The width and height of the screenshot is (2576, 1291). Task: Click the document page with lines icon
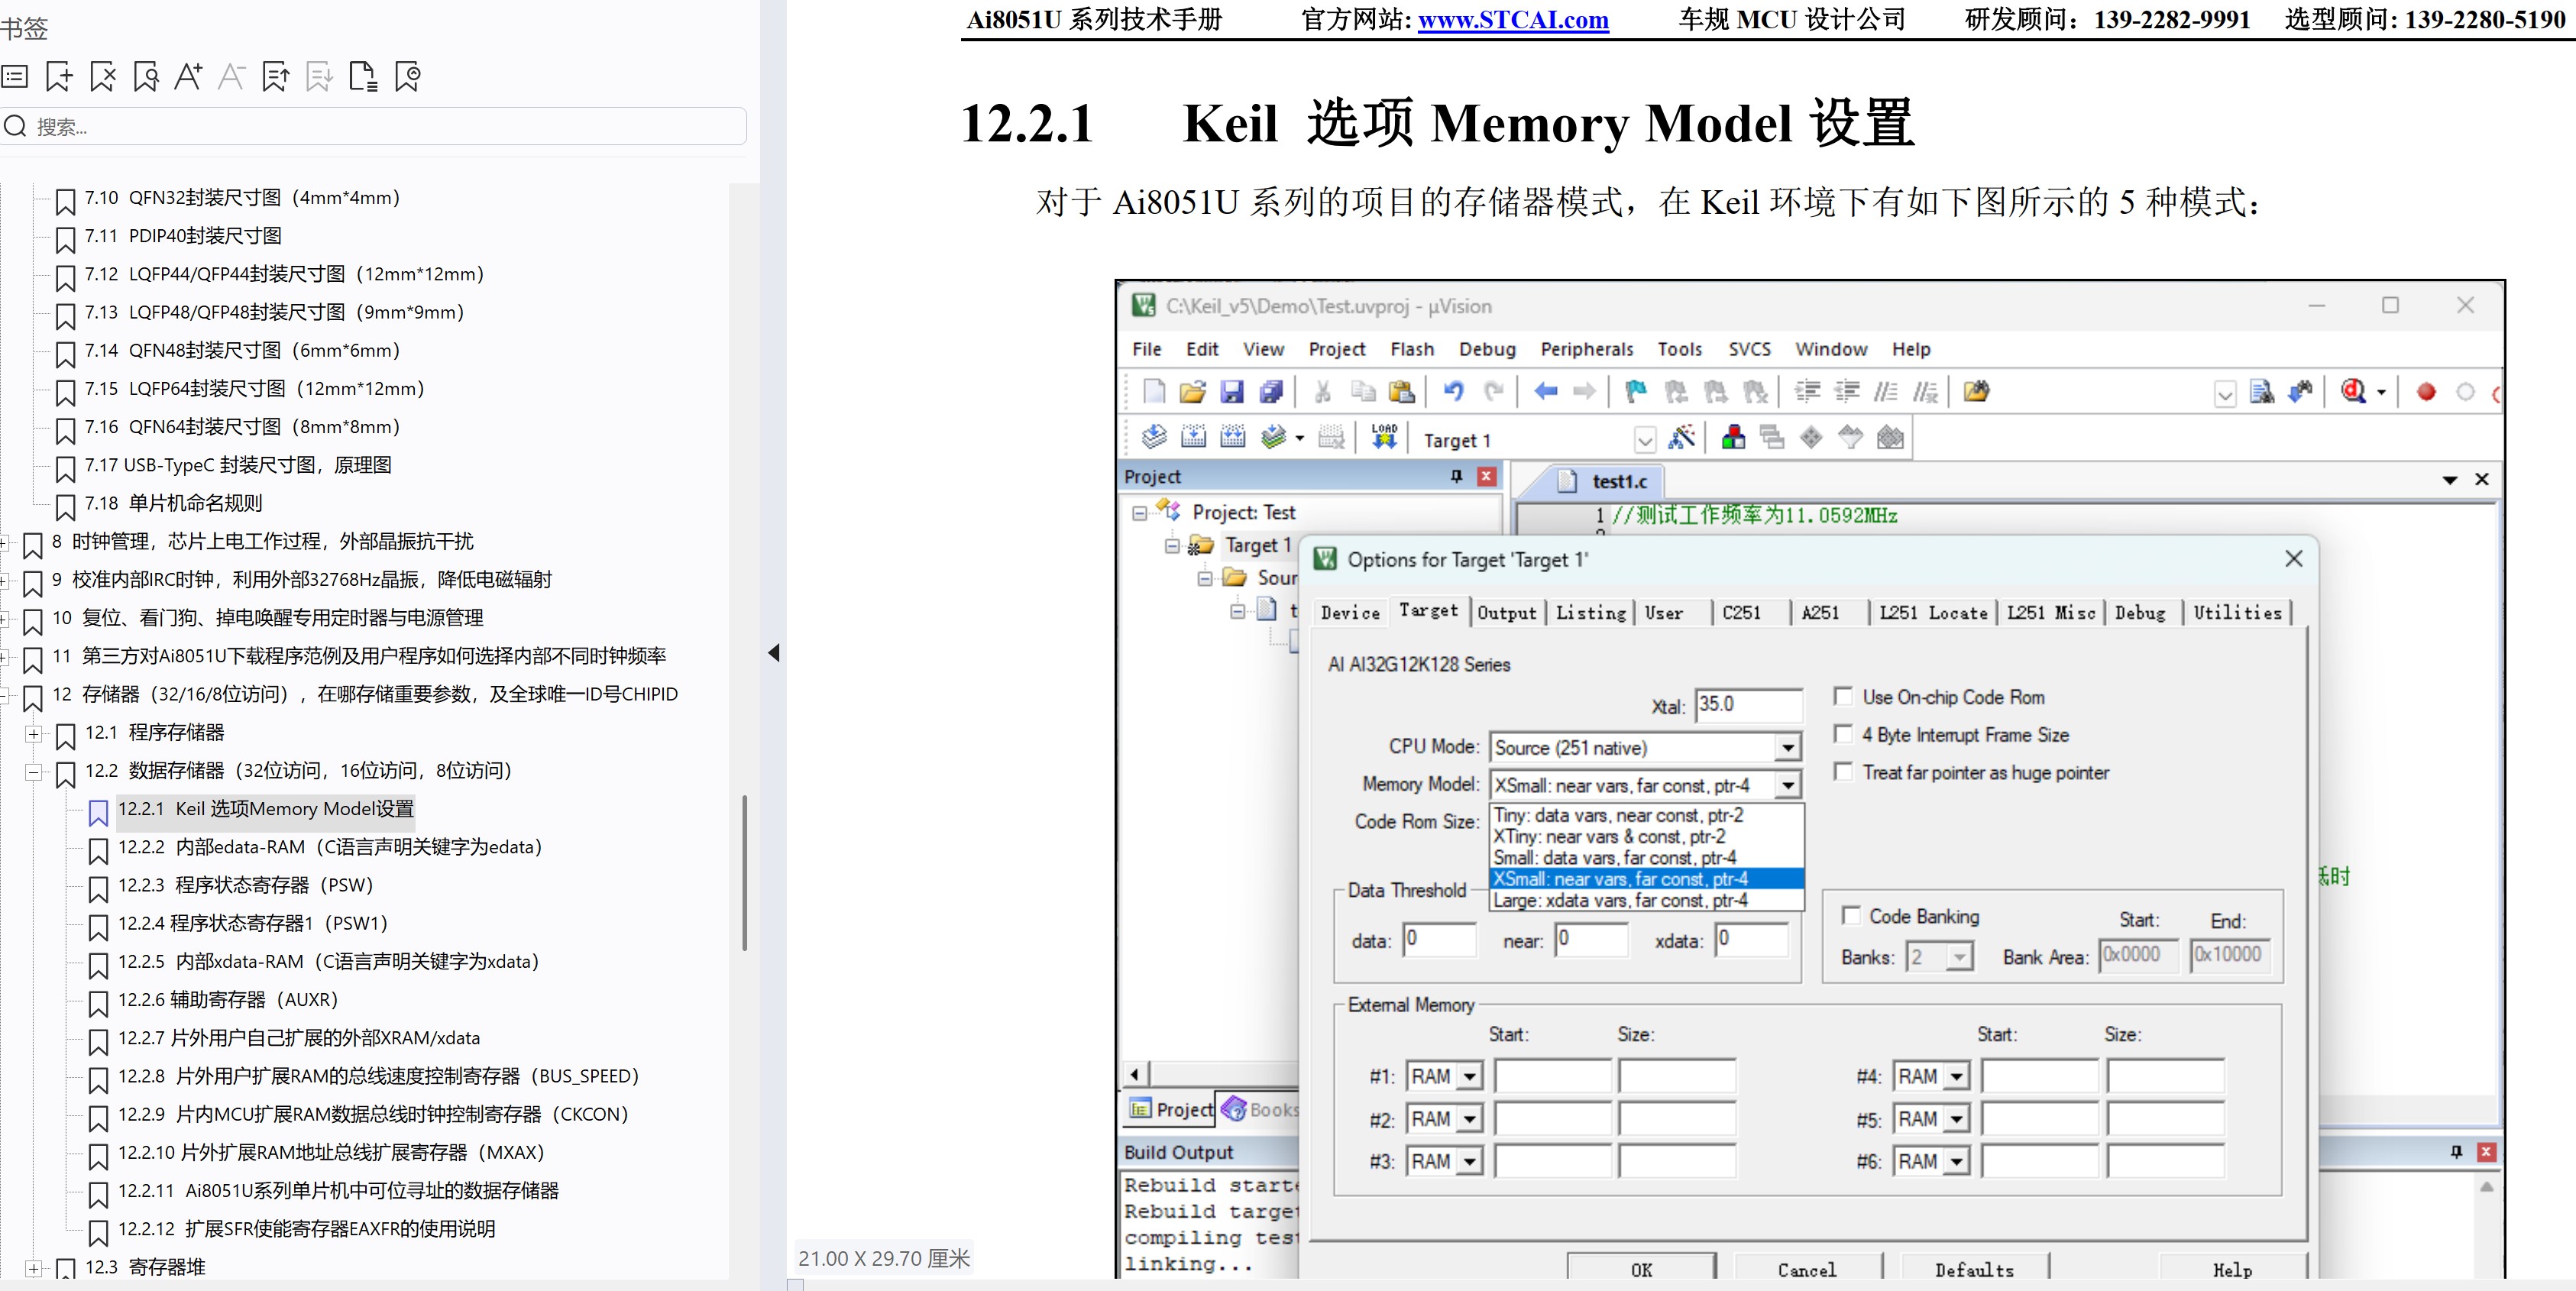363,77
